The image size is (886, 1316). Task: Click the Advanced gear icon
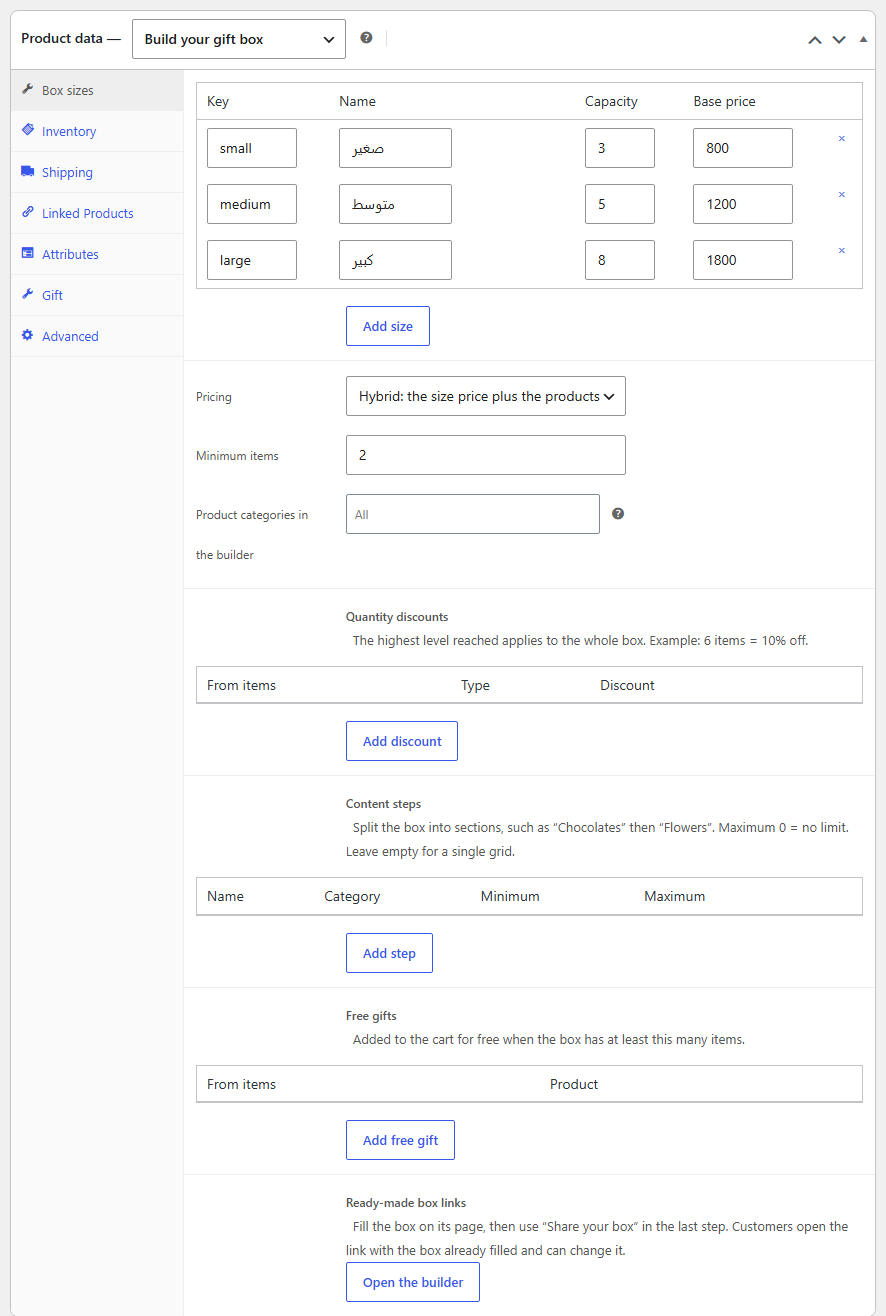[x=28, y=335]
